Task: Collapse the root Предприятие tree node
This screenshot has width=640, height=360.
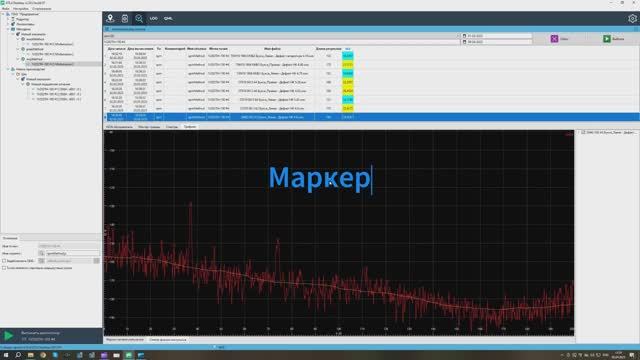Action: [3, 14]
